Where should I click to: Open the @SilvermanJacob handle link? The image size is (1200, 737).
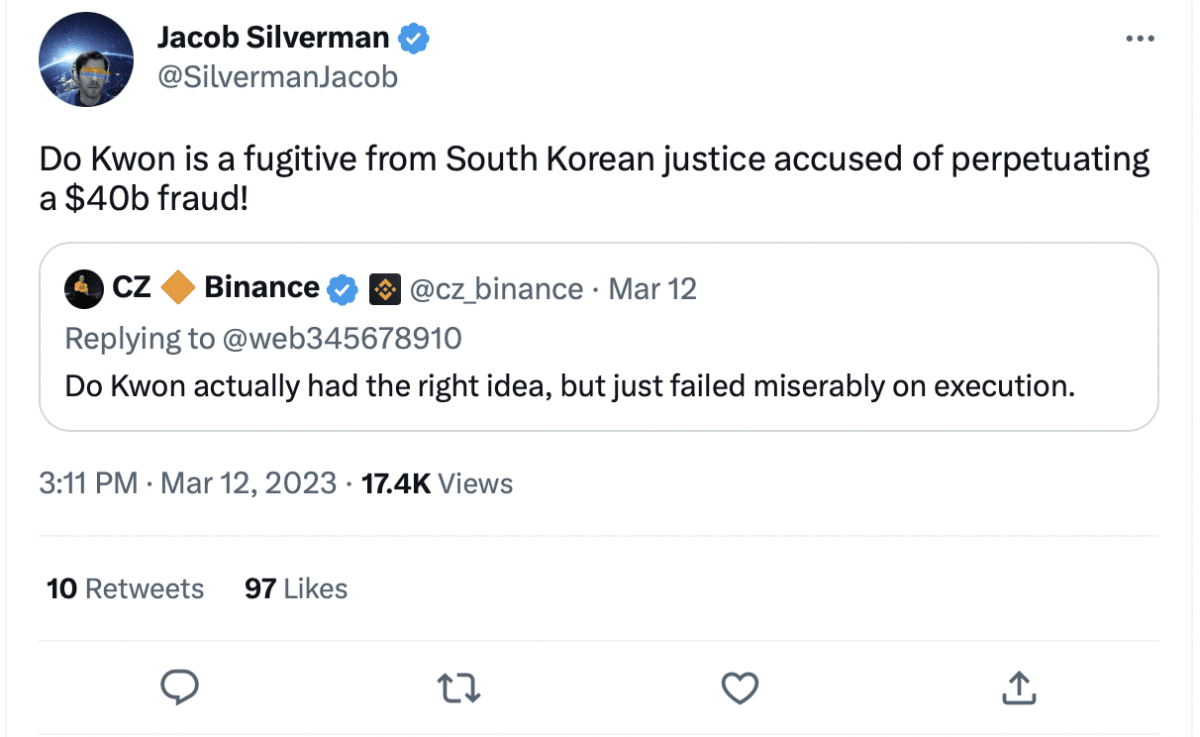tap(277, 77)
